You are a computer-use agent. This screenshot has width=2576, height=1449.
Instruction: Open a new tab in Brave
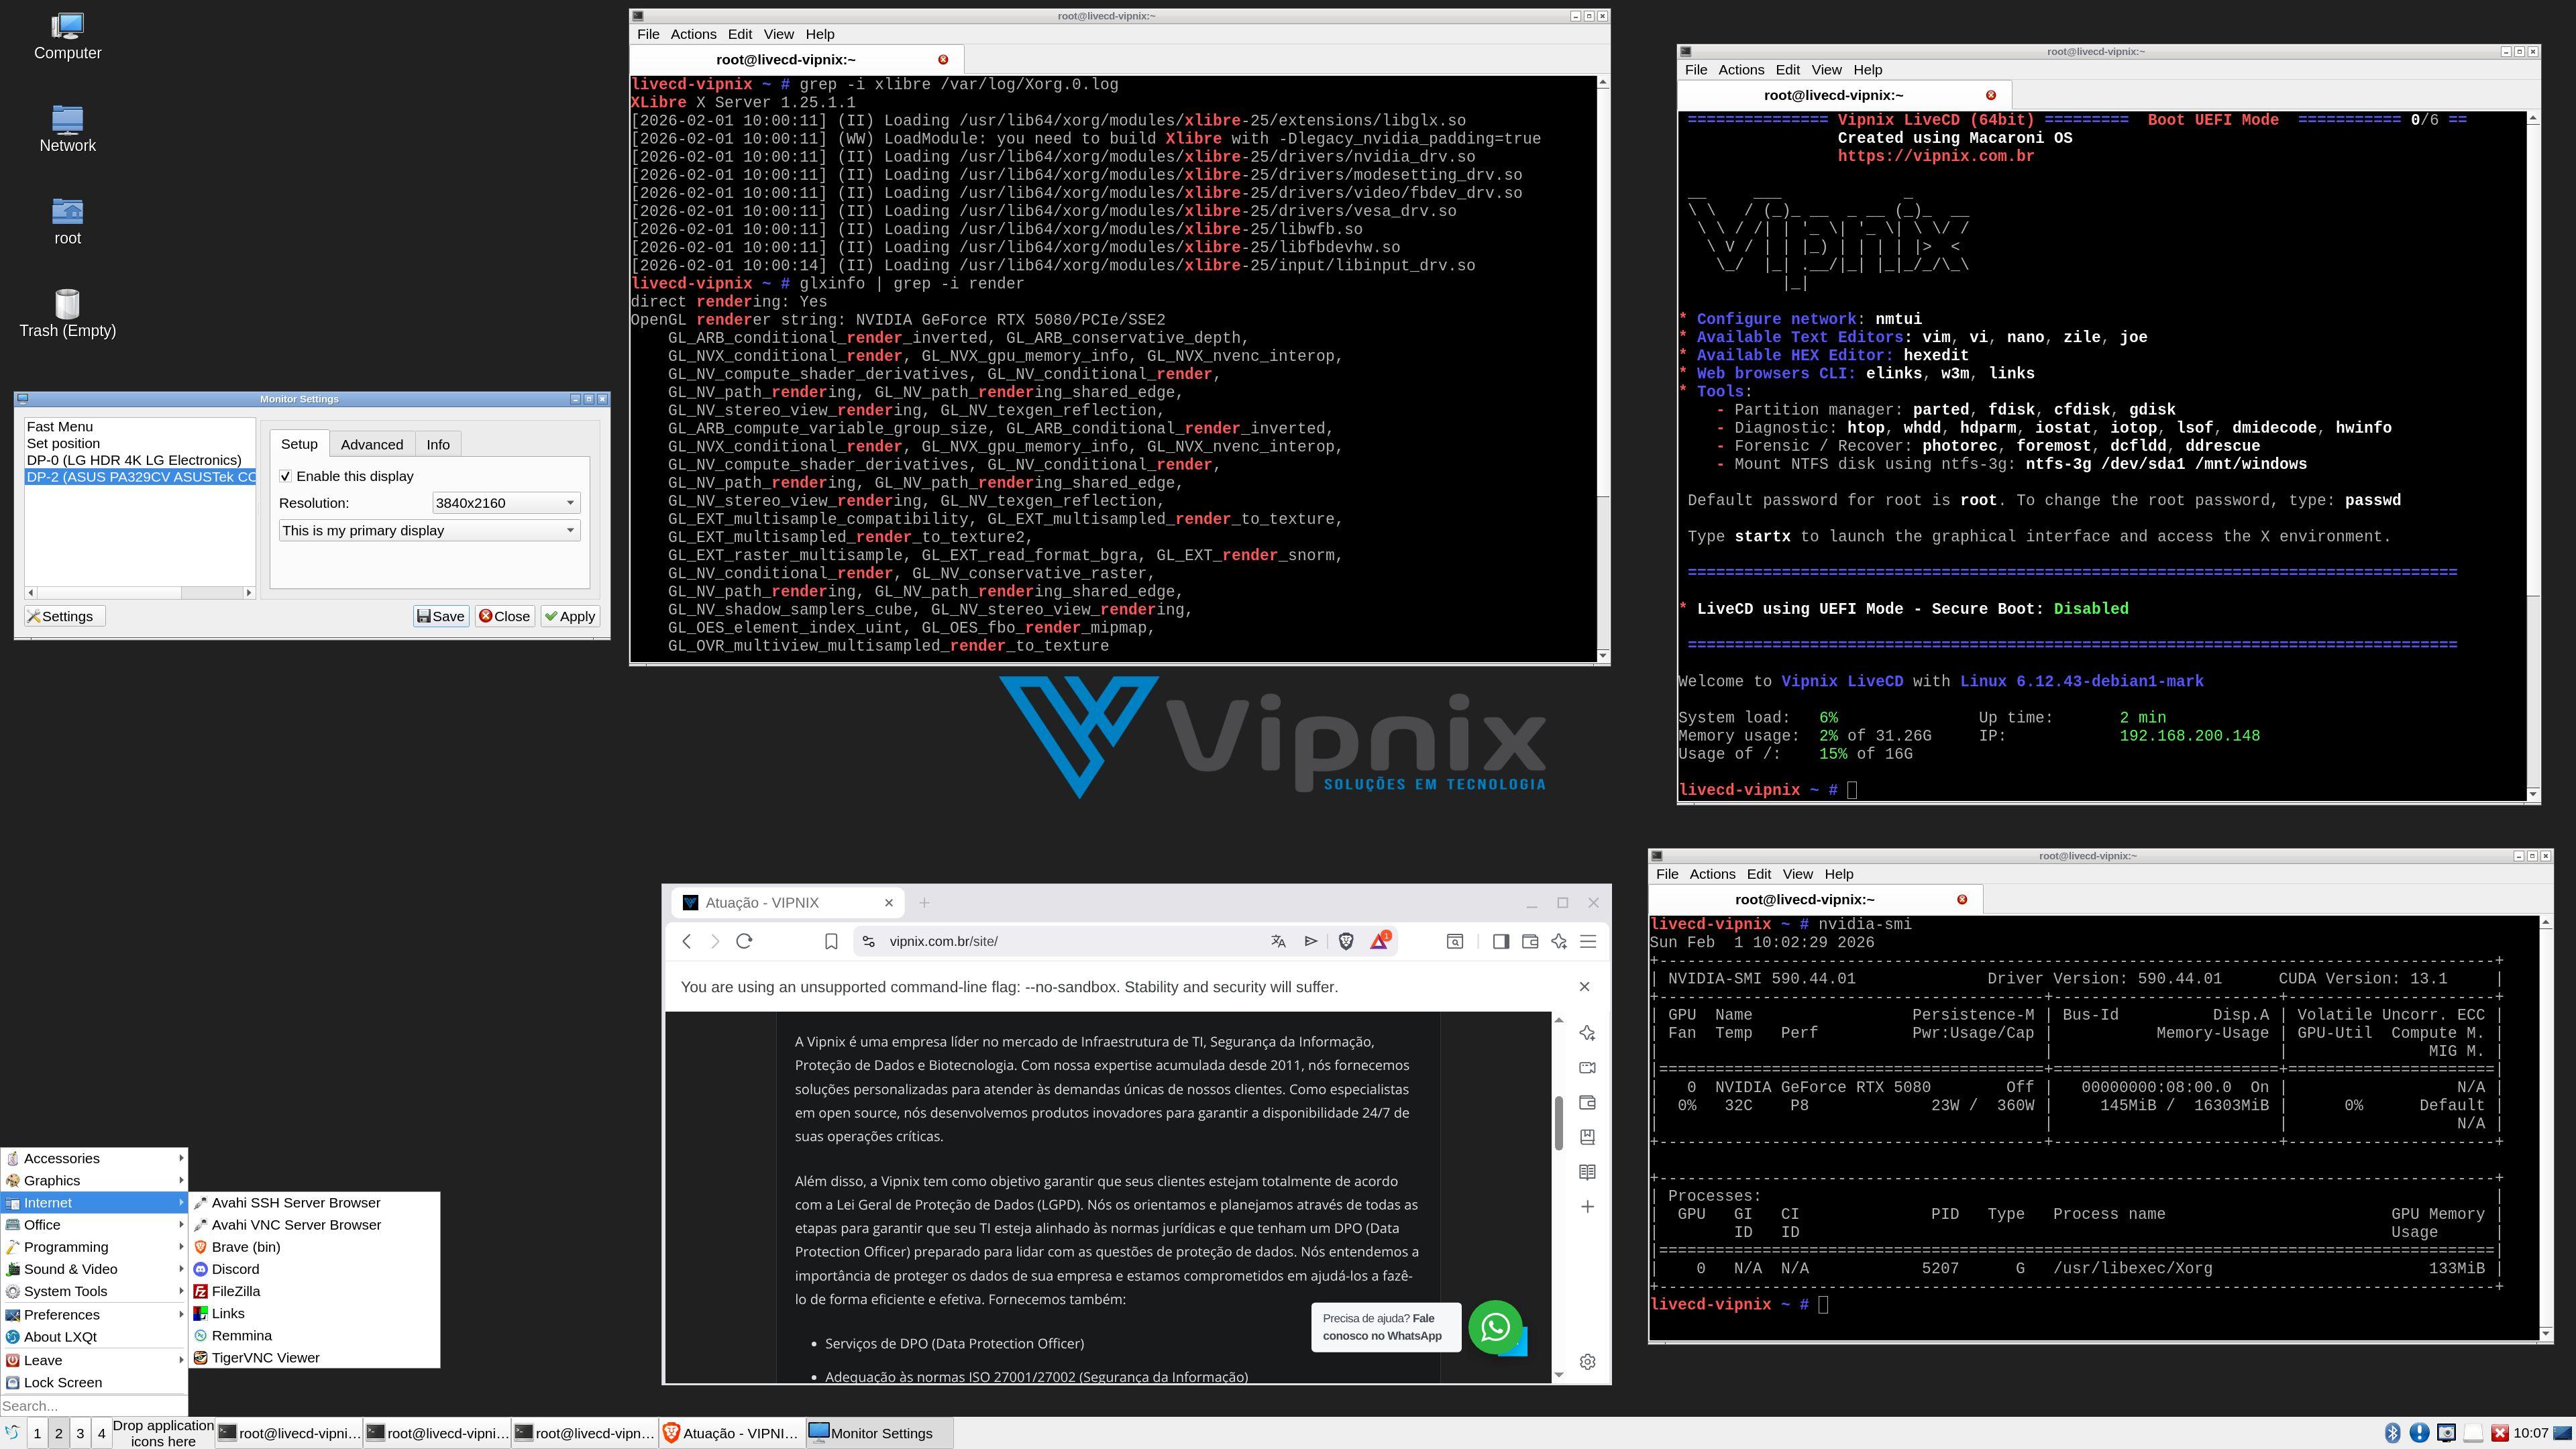924,903
